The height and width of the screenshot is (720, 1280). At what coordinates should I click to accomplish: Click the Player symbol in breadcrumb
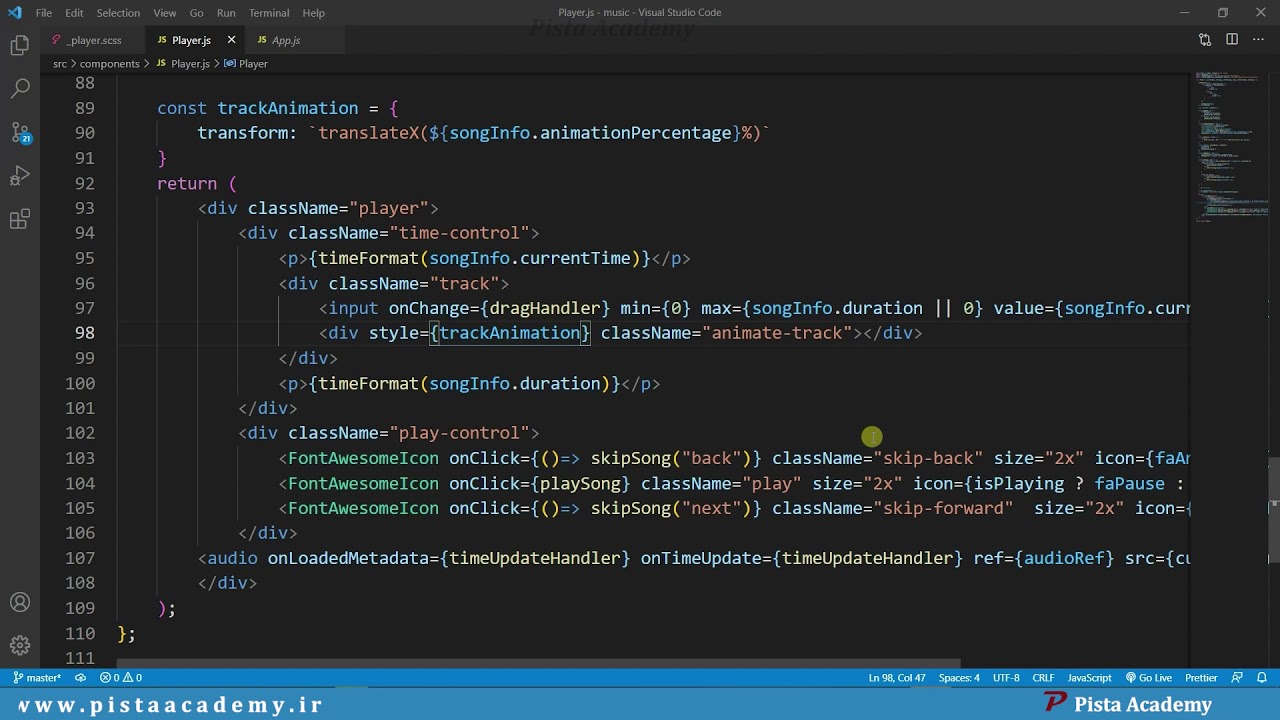point(246,63)
